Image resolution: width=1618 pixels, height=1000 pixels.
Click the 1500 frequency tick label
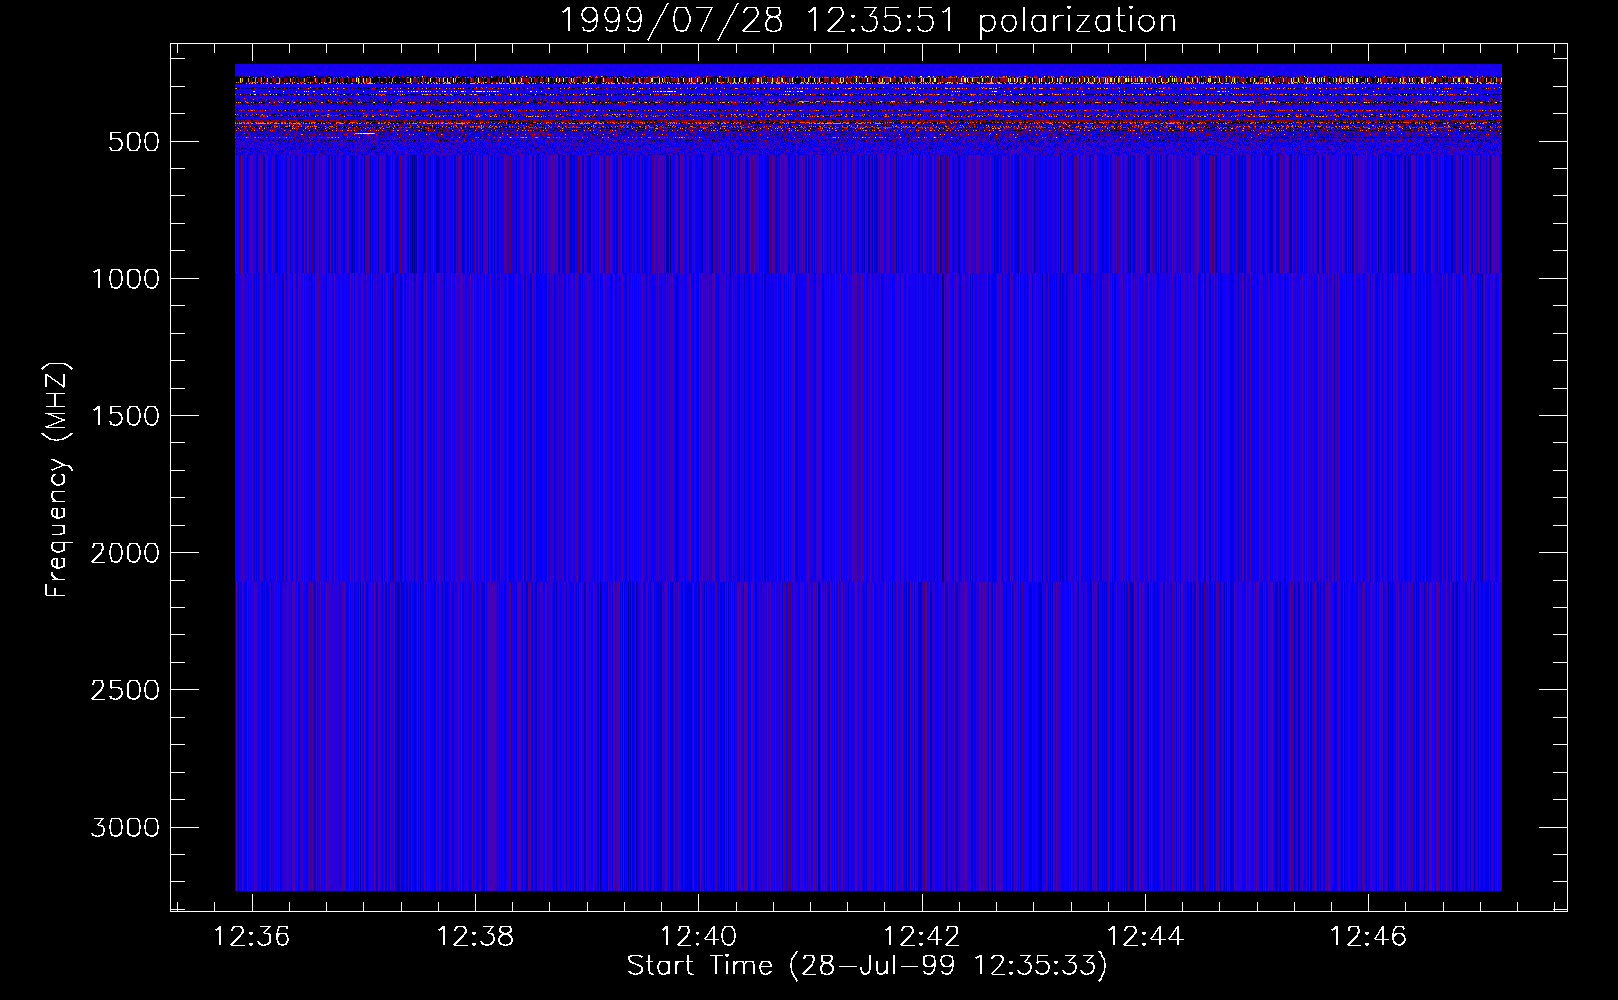pyautogui.click(x=125, y=416)
